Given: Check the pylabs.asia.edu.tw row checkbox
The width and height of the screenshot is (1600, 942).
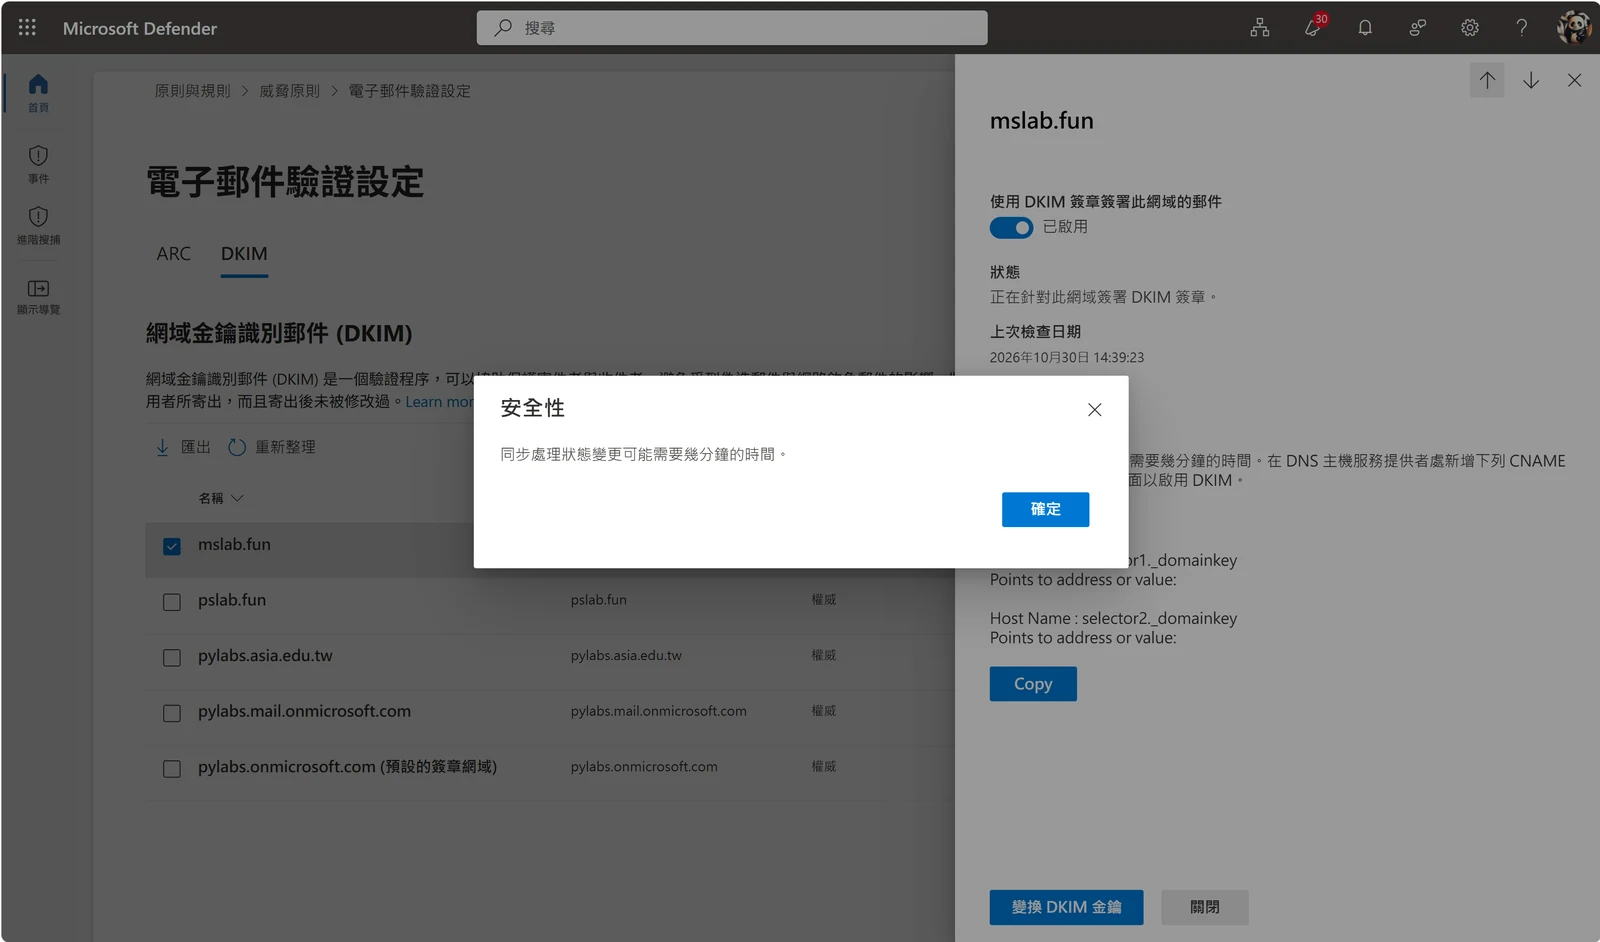Looking at the screenshot, I should pyautogui.click(x=172, y=657).
